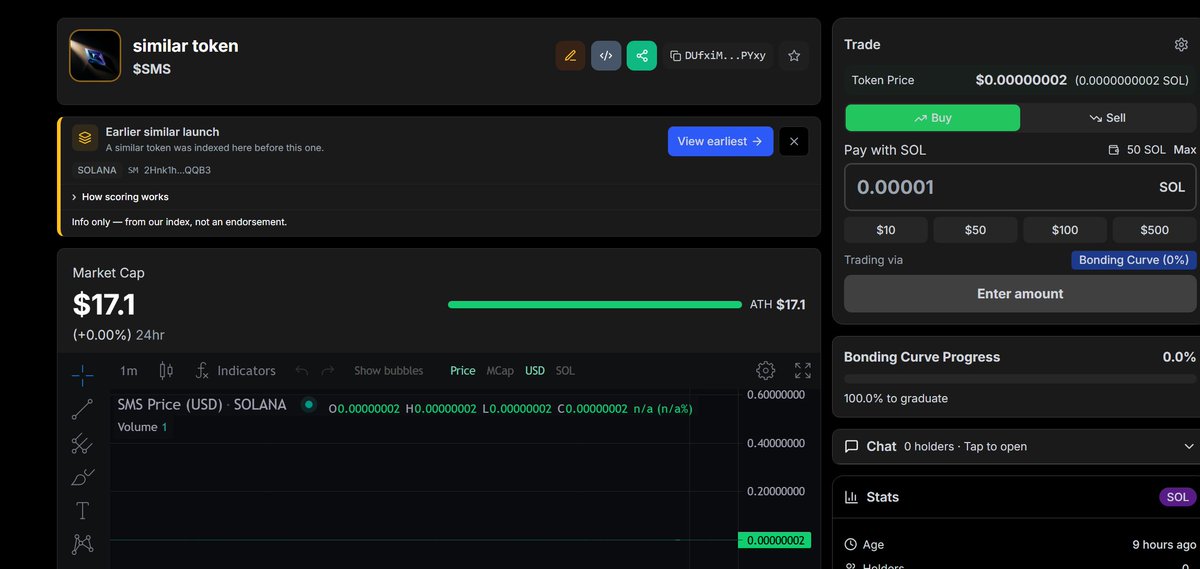Image resolution: width=1200 pixels, height=569 pixels.
Task: Click the Token Price $0.00000002 value
Action: tap(1021, 80)
